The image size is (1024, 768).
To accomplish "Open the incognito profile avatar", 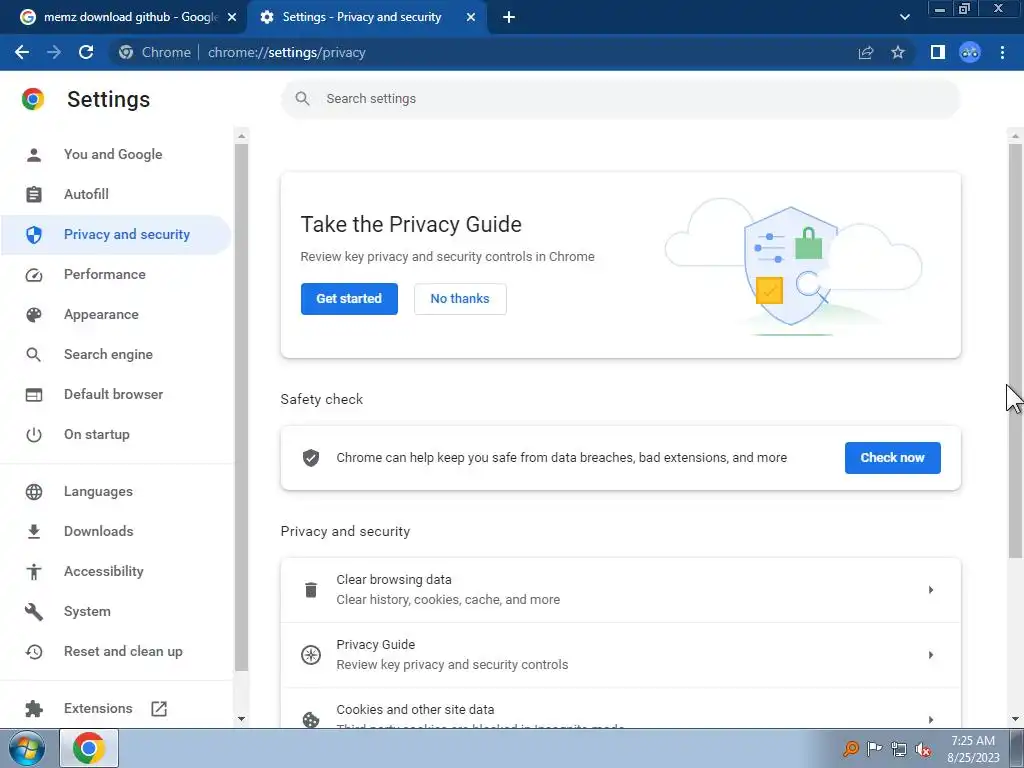I will [x=970, y=52].
